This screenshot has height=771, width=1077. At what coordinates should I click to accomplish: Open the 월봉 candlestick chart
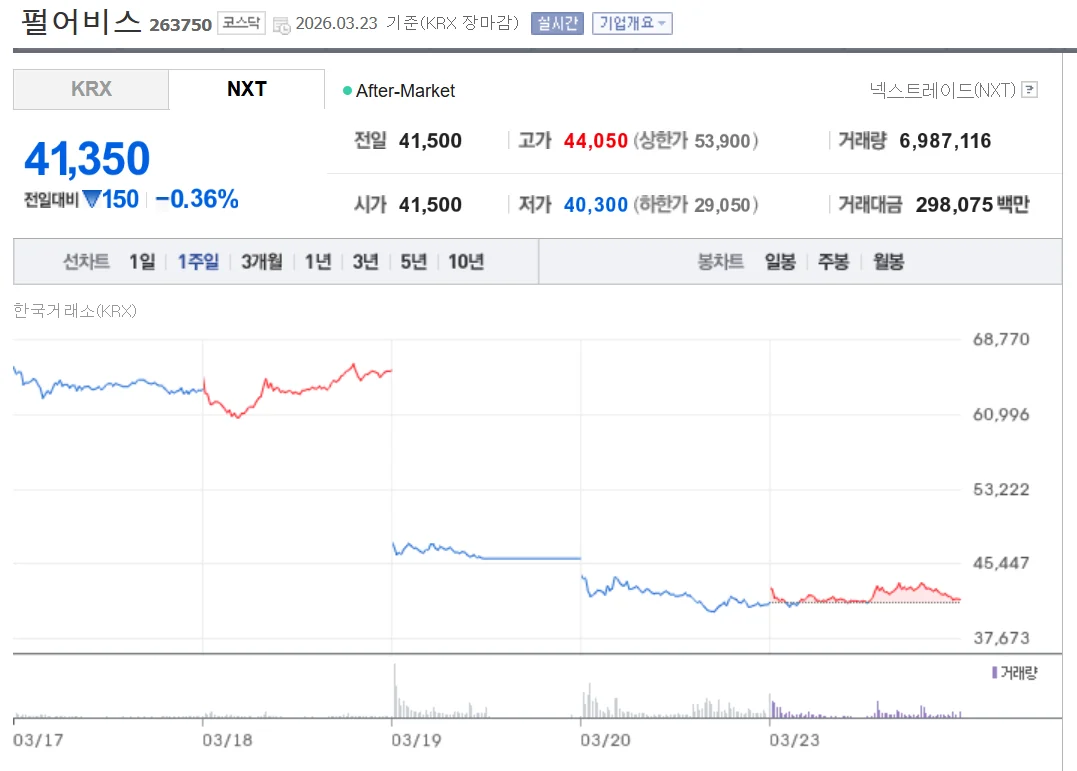[888, 262]
